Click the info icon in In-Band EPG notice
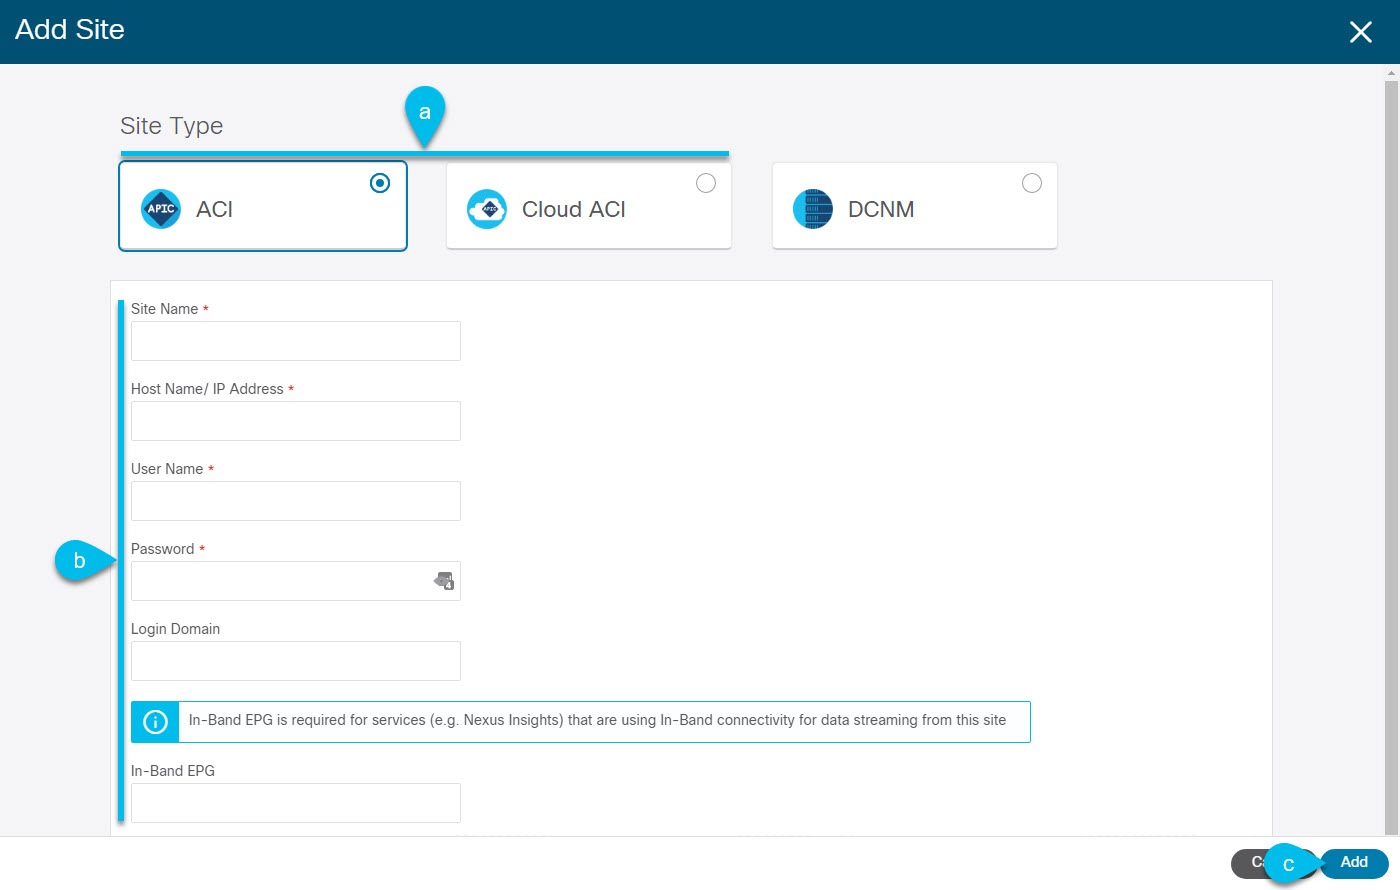Image resolution: width=1400 pixels, height=890 pixels. point(155,722)
